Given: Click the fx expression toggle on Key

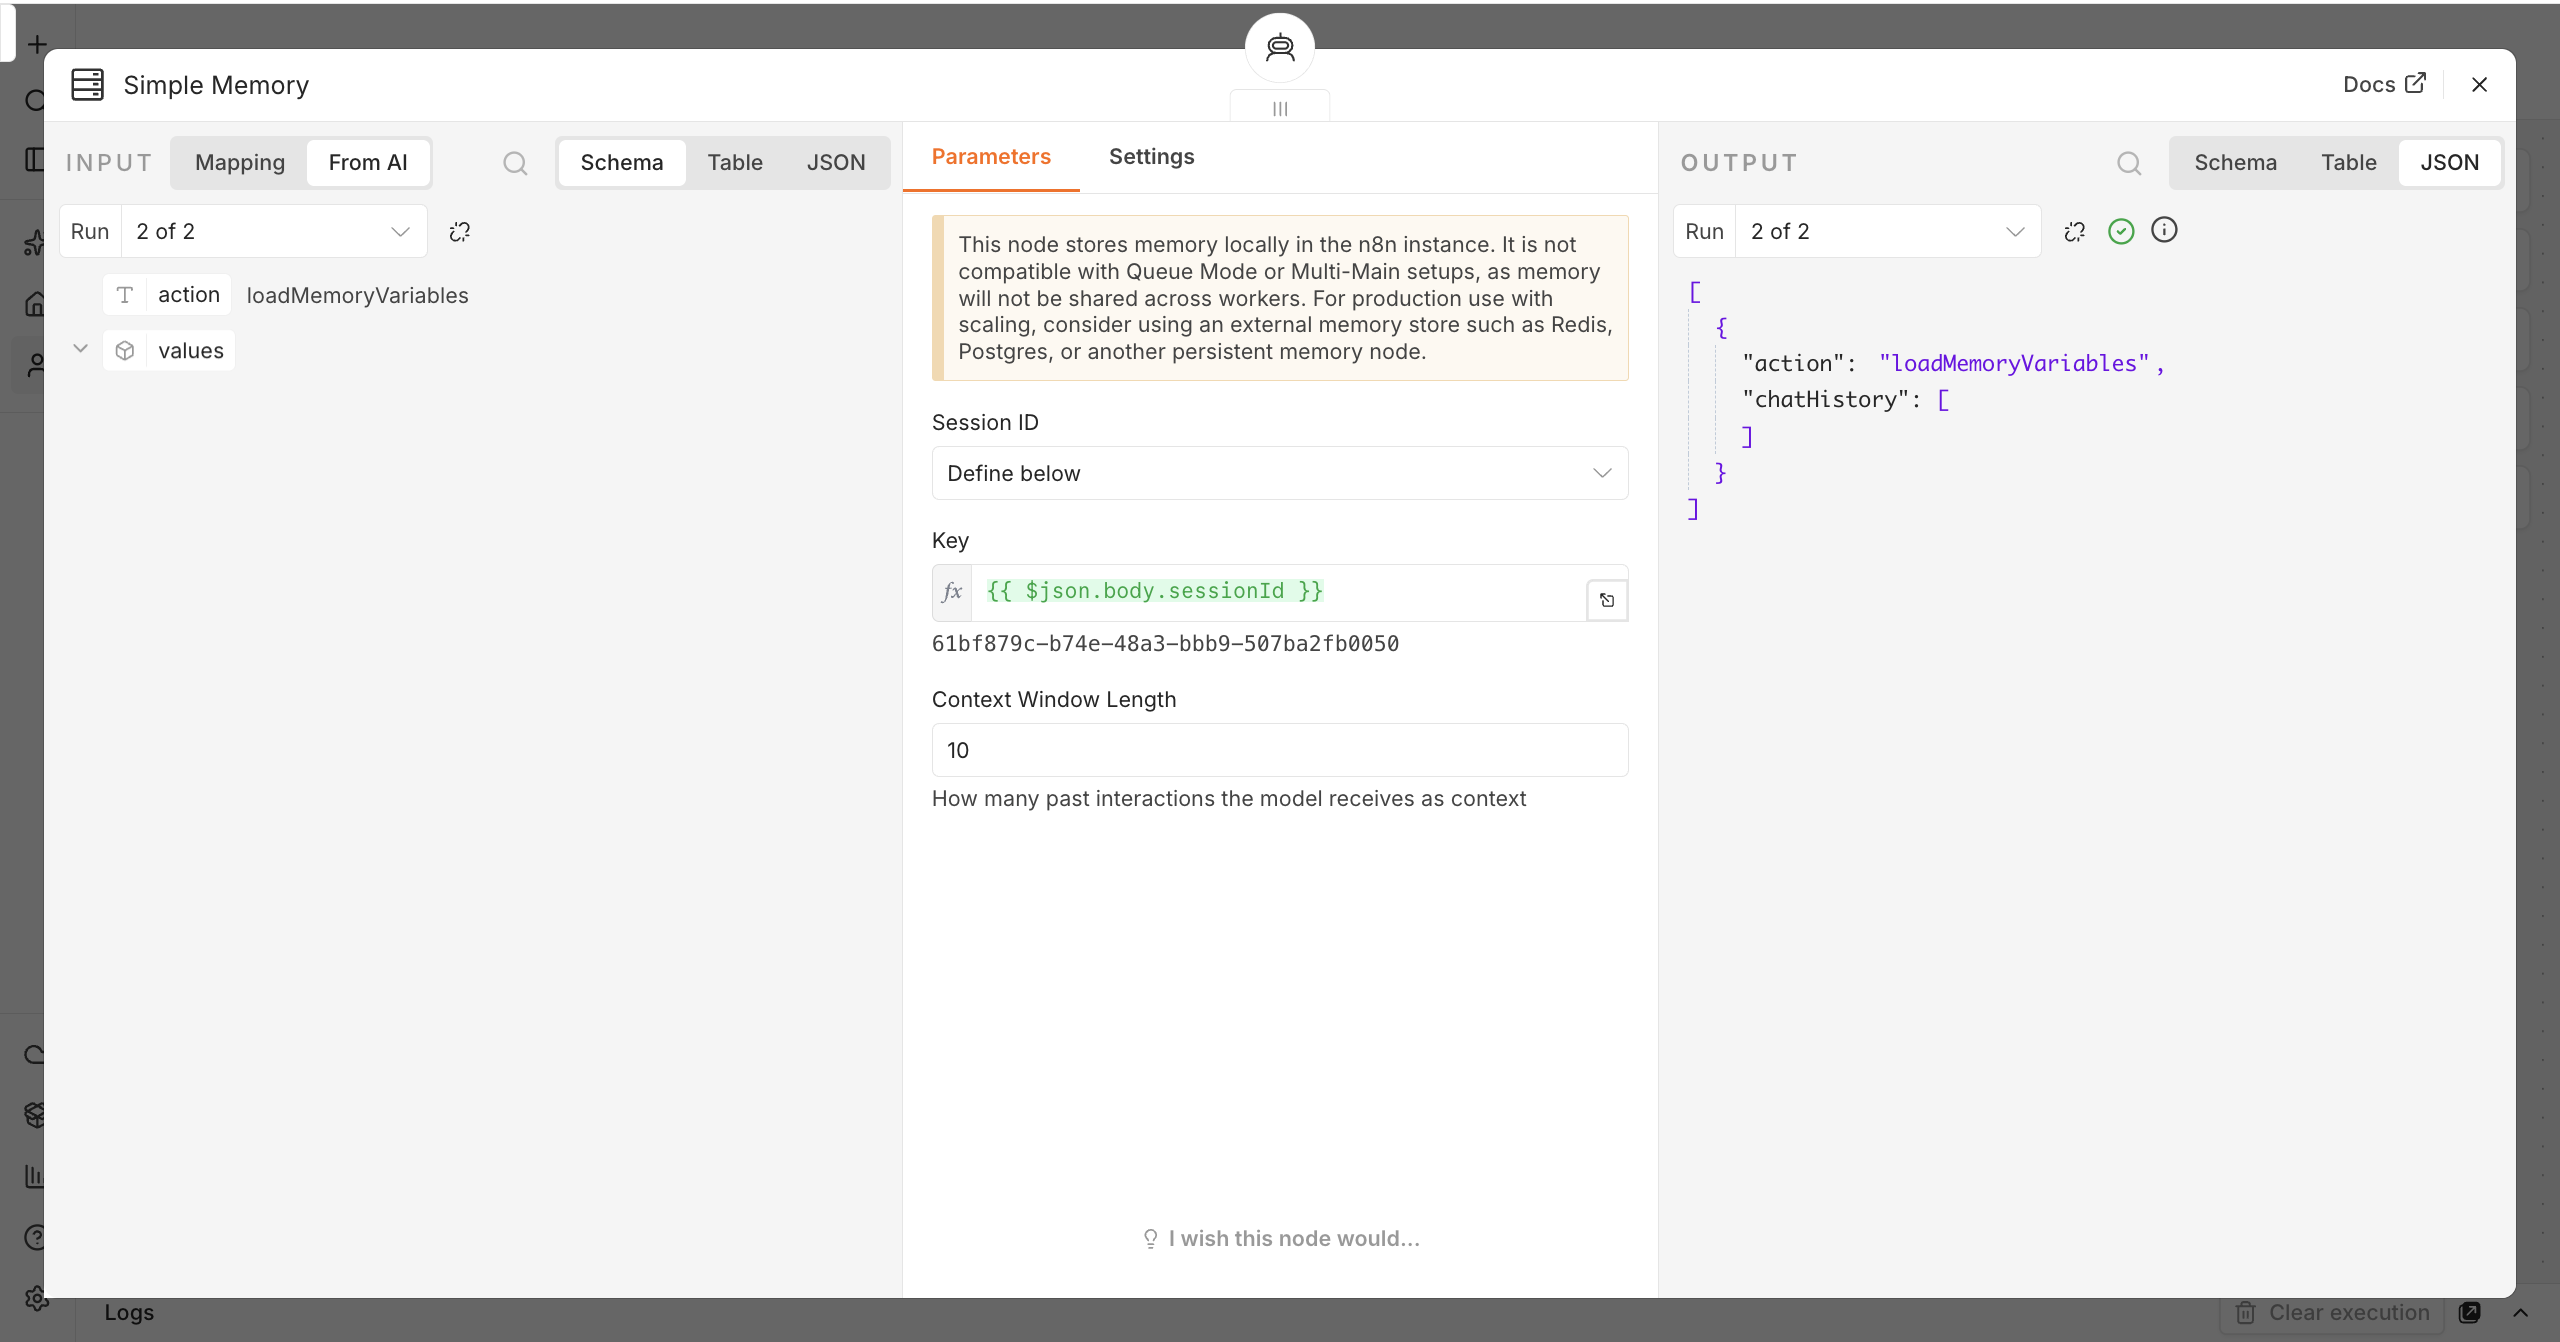Looking at the screenshot, I should coord(952,592).
